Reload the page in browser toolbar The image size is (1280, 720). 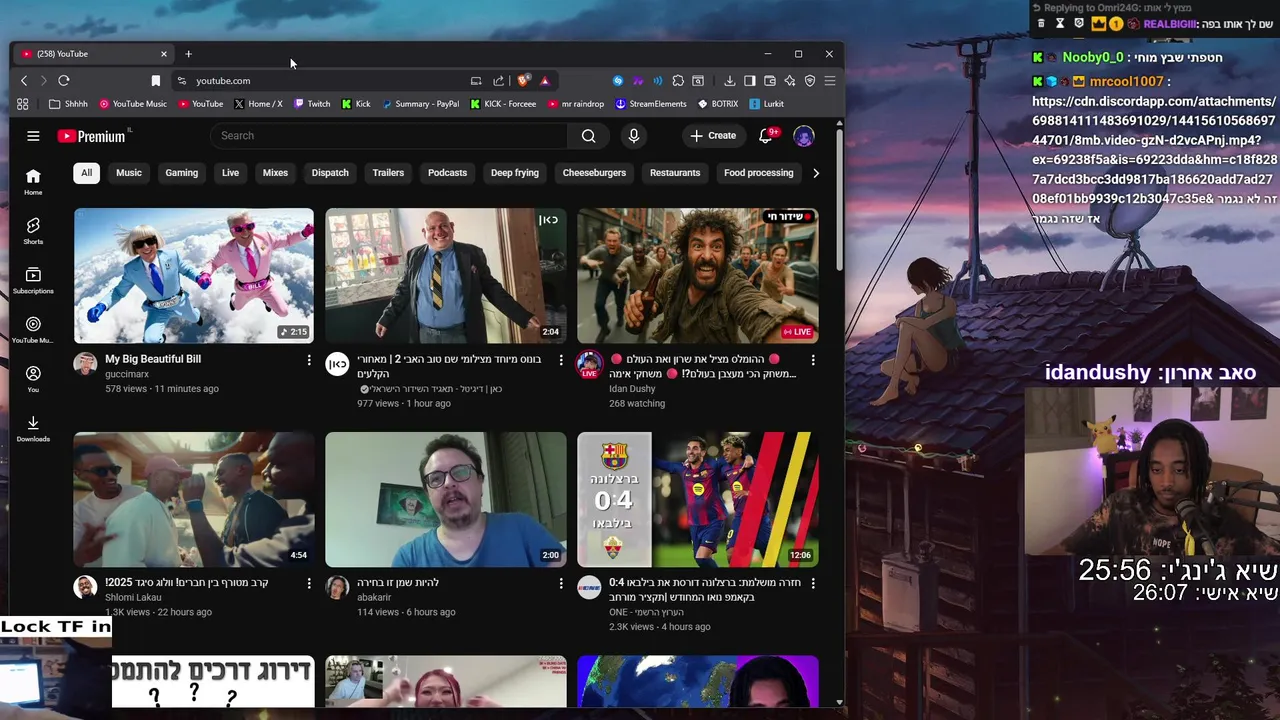(64, 80)
